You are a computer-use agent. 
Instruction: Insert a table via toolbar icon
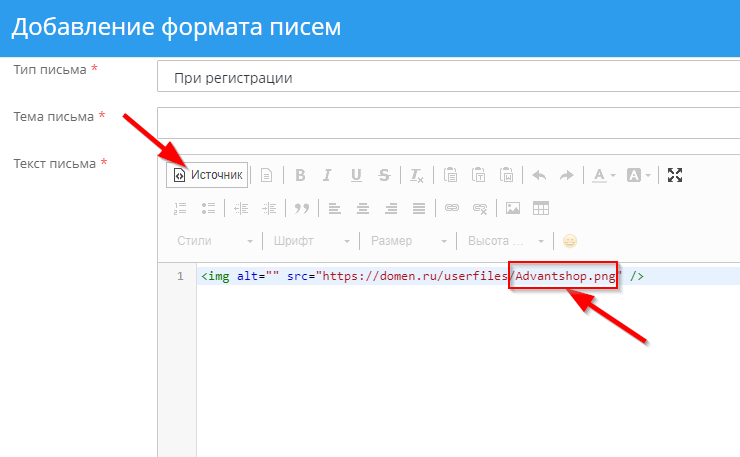click(541, 208)
